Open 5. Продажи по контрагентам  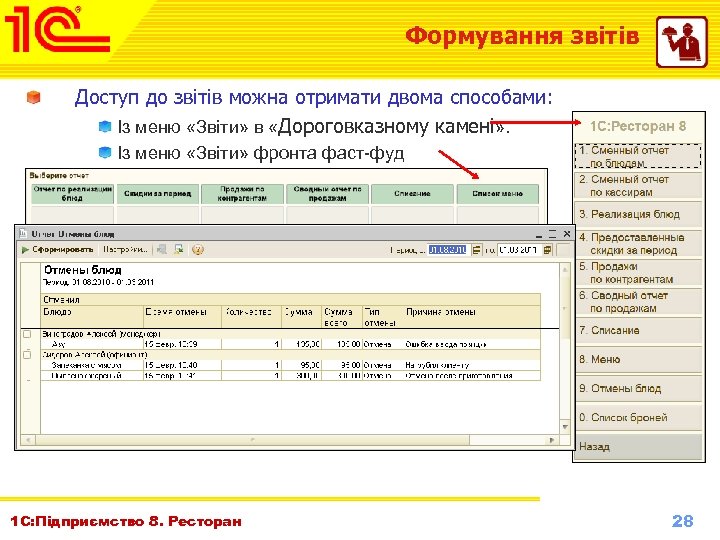tap(638, 273)
